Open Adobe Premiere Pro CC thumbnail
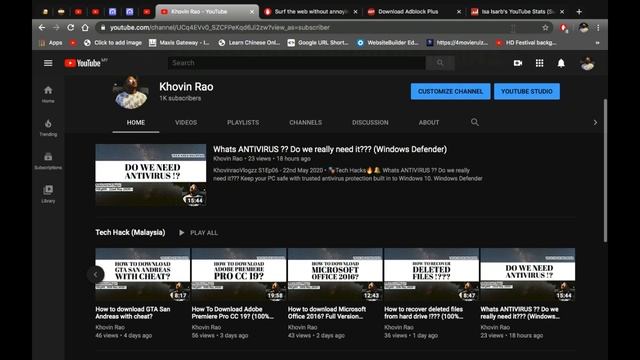Screen dimensions: 640x360 [239, 274]
